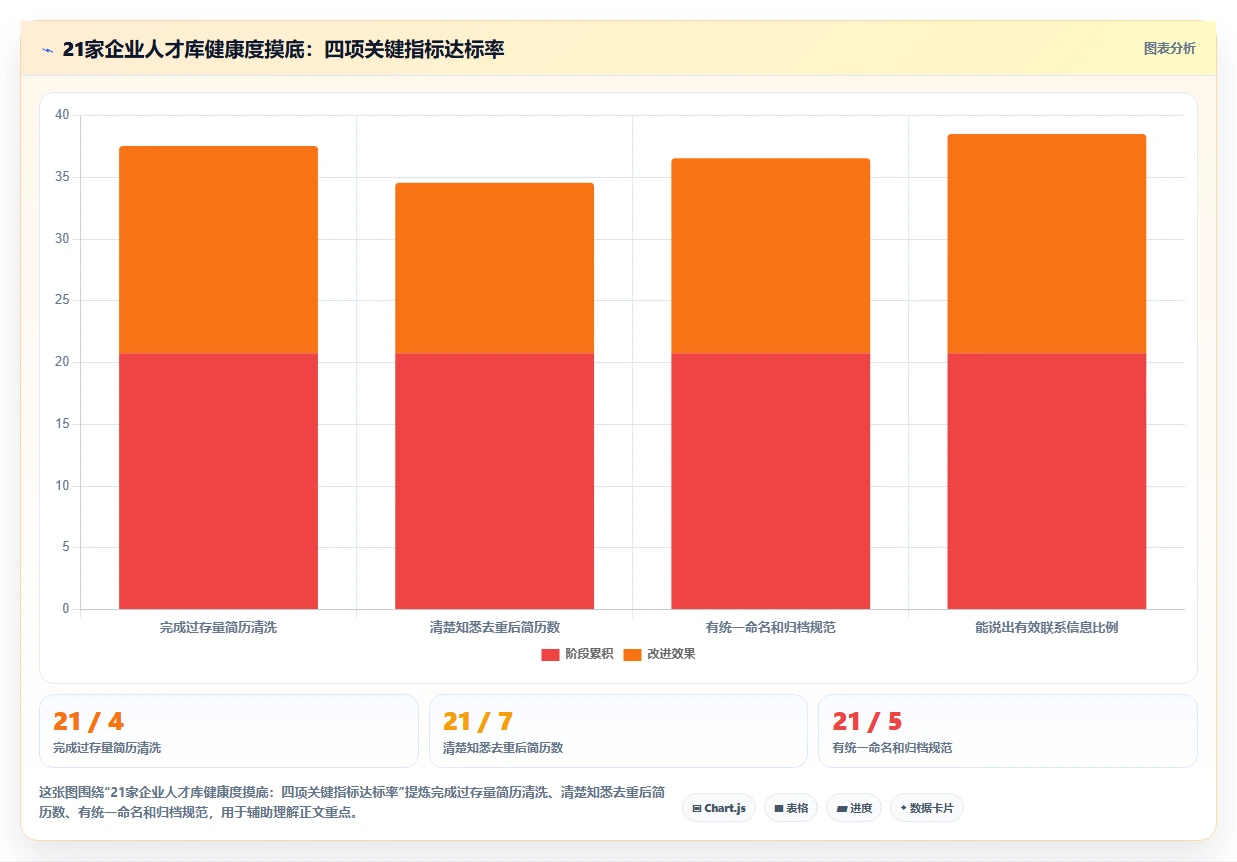Screen dimensions: 1237x862
Task: Toggle the 阶段累积 legend item
Action: pos(577,654)
